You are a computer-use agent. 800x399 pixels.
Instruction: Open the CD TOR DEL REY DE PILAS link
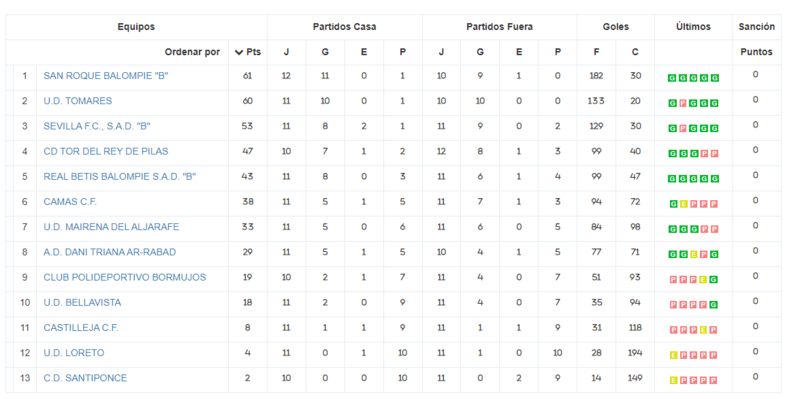[106, 152]
